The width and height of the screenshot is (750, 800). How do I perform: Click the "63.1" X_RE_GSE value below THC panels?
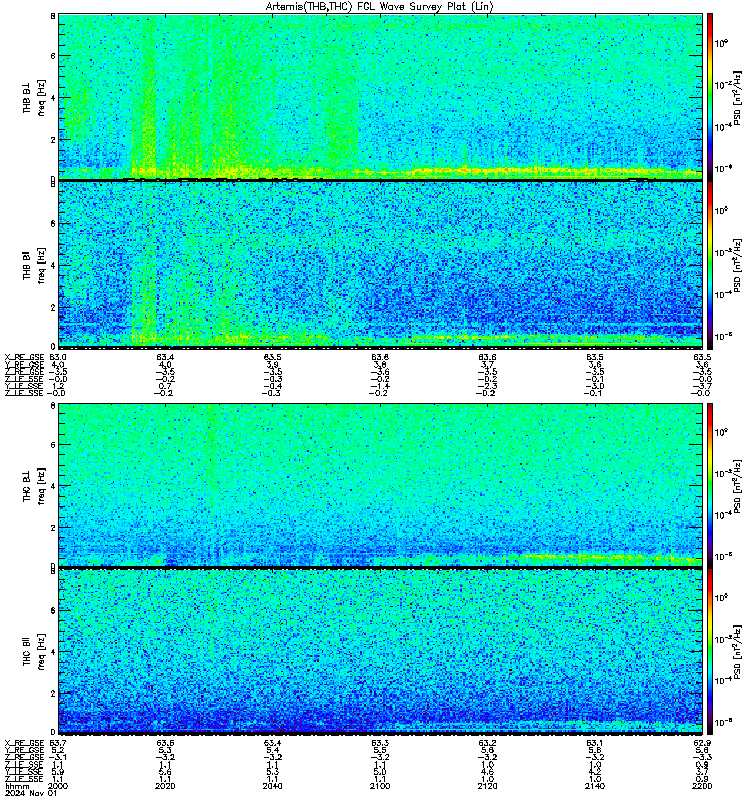click(595, 743)
